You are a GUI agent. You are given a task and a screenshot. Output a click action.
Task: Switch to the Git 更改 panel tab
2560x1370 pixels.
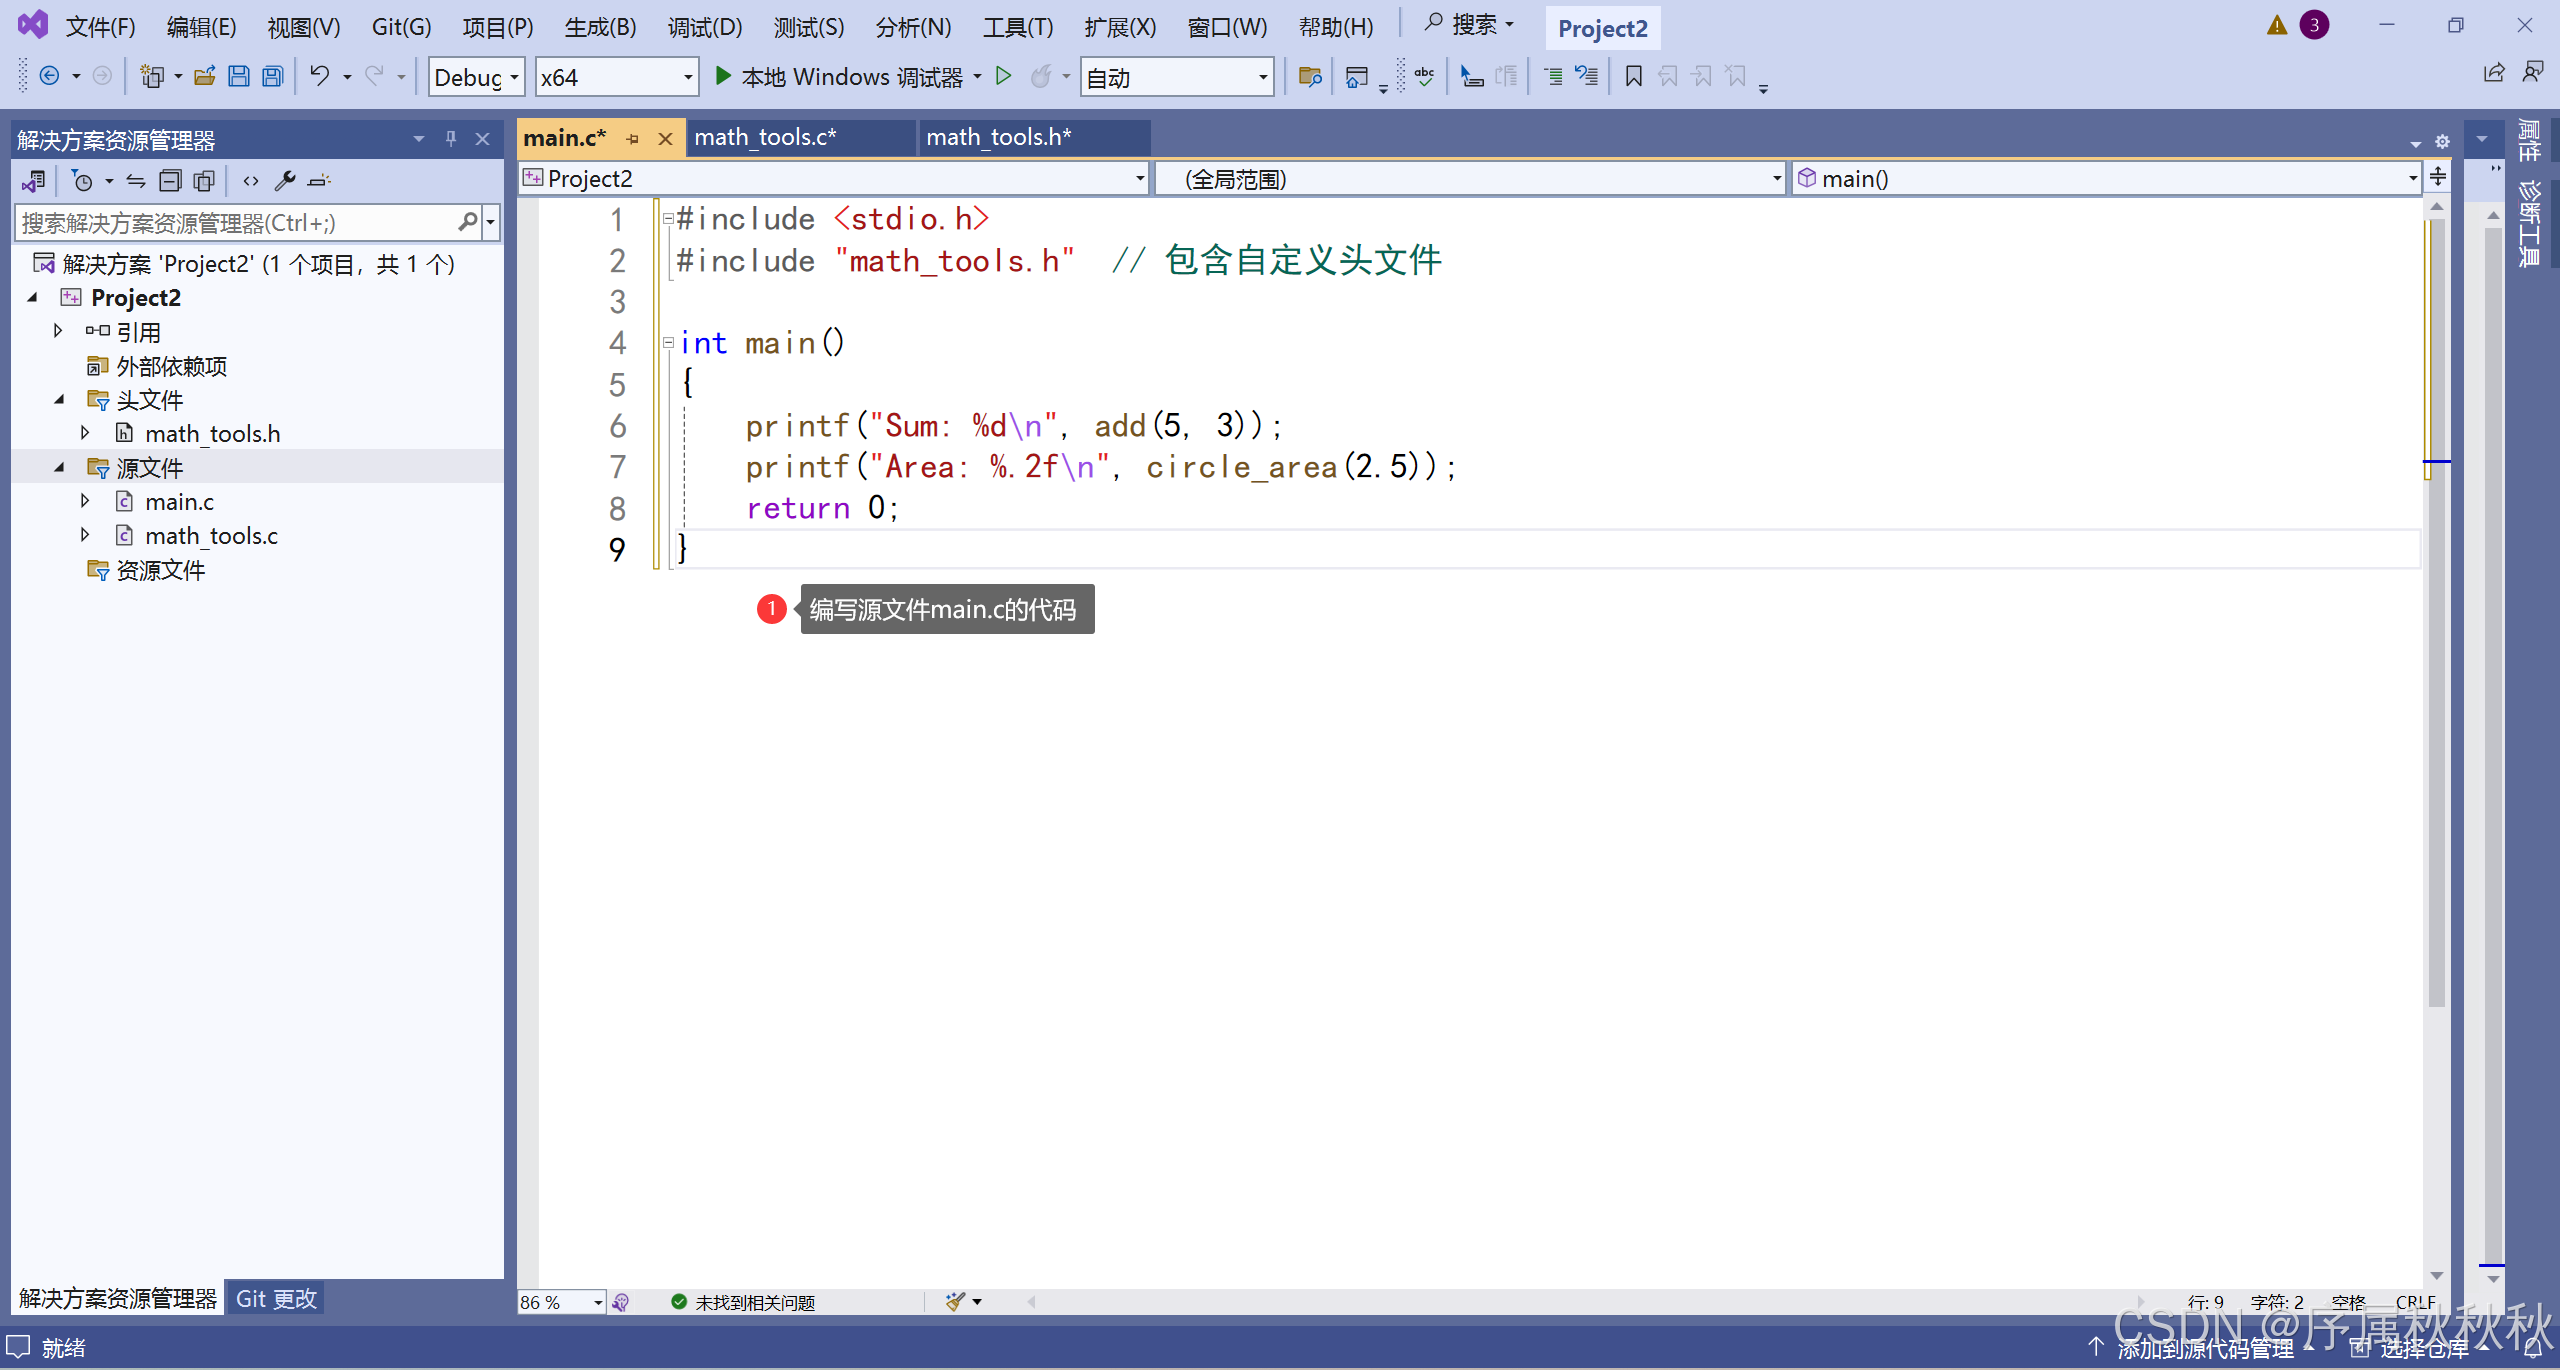coord(276,1299)
